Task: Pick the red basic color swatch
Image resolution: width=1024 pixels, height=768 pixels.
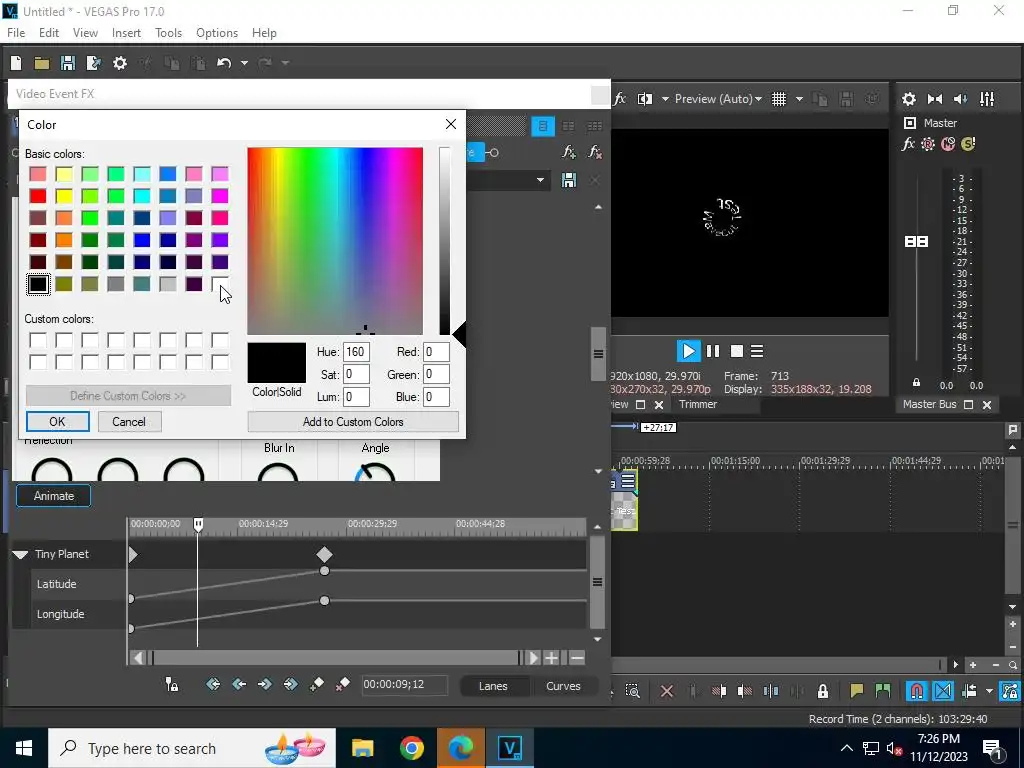Action: click(38, 196)
